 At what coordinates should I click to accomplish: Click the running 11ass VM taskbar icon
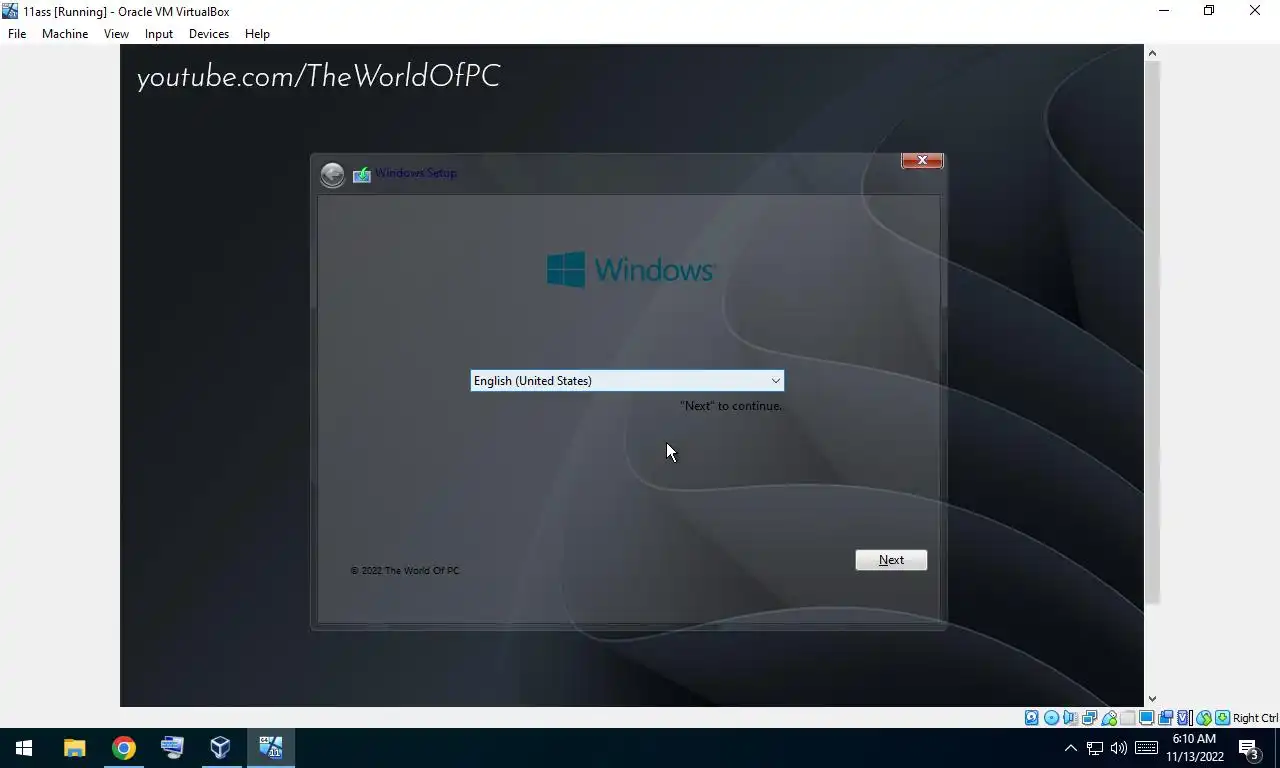pos(270,748)
